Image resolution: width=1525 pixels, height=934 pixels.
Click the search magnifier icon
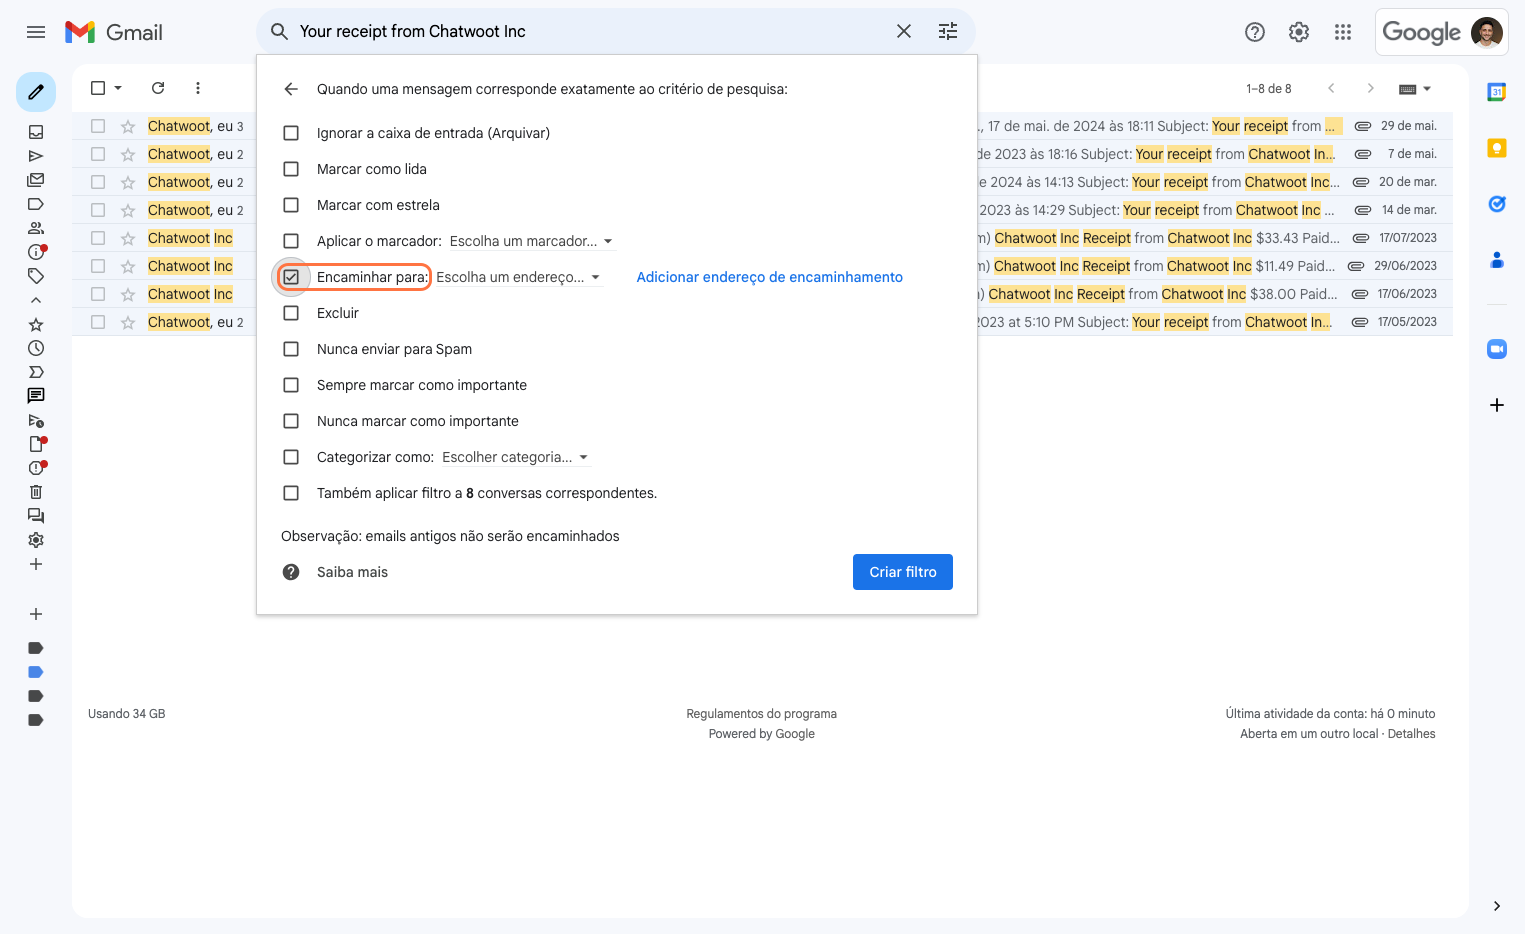click(x=280, y=32)
